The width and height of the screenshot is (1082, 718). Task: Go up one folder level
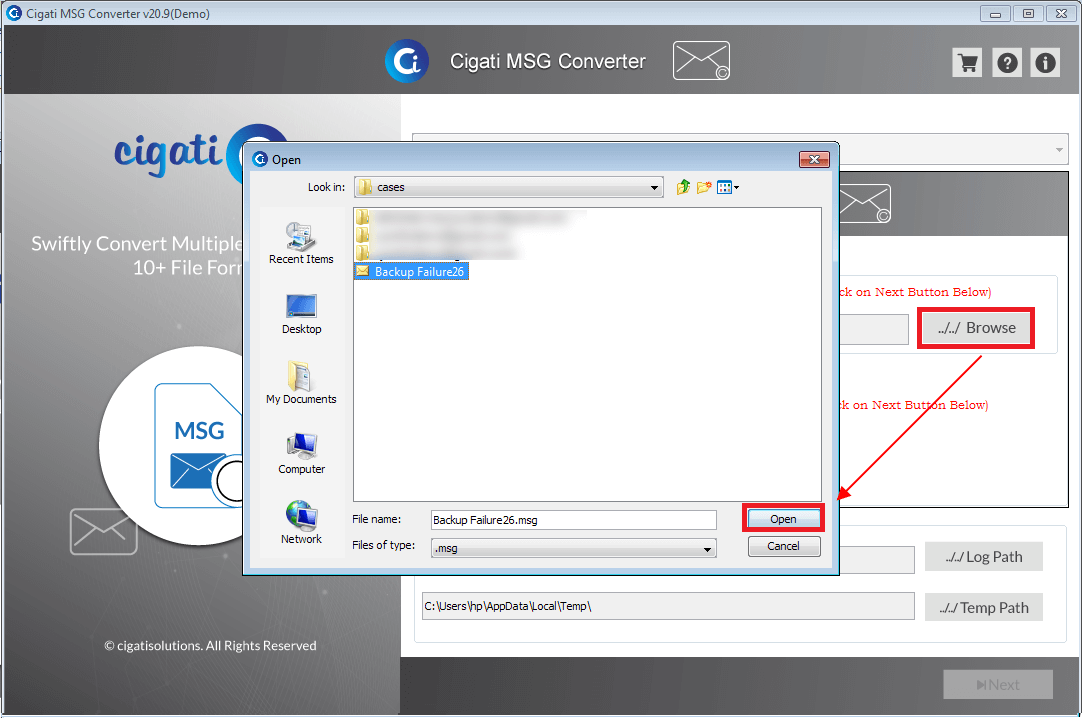point(683,187)
